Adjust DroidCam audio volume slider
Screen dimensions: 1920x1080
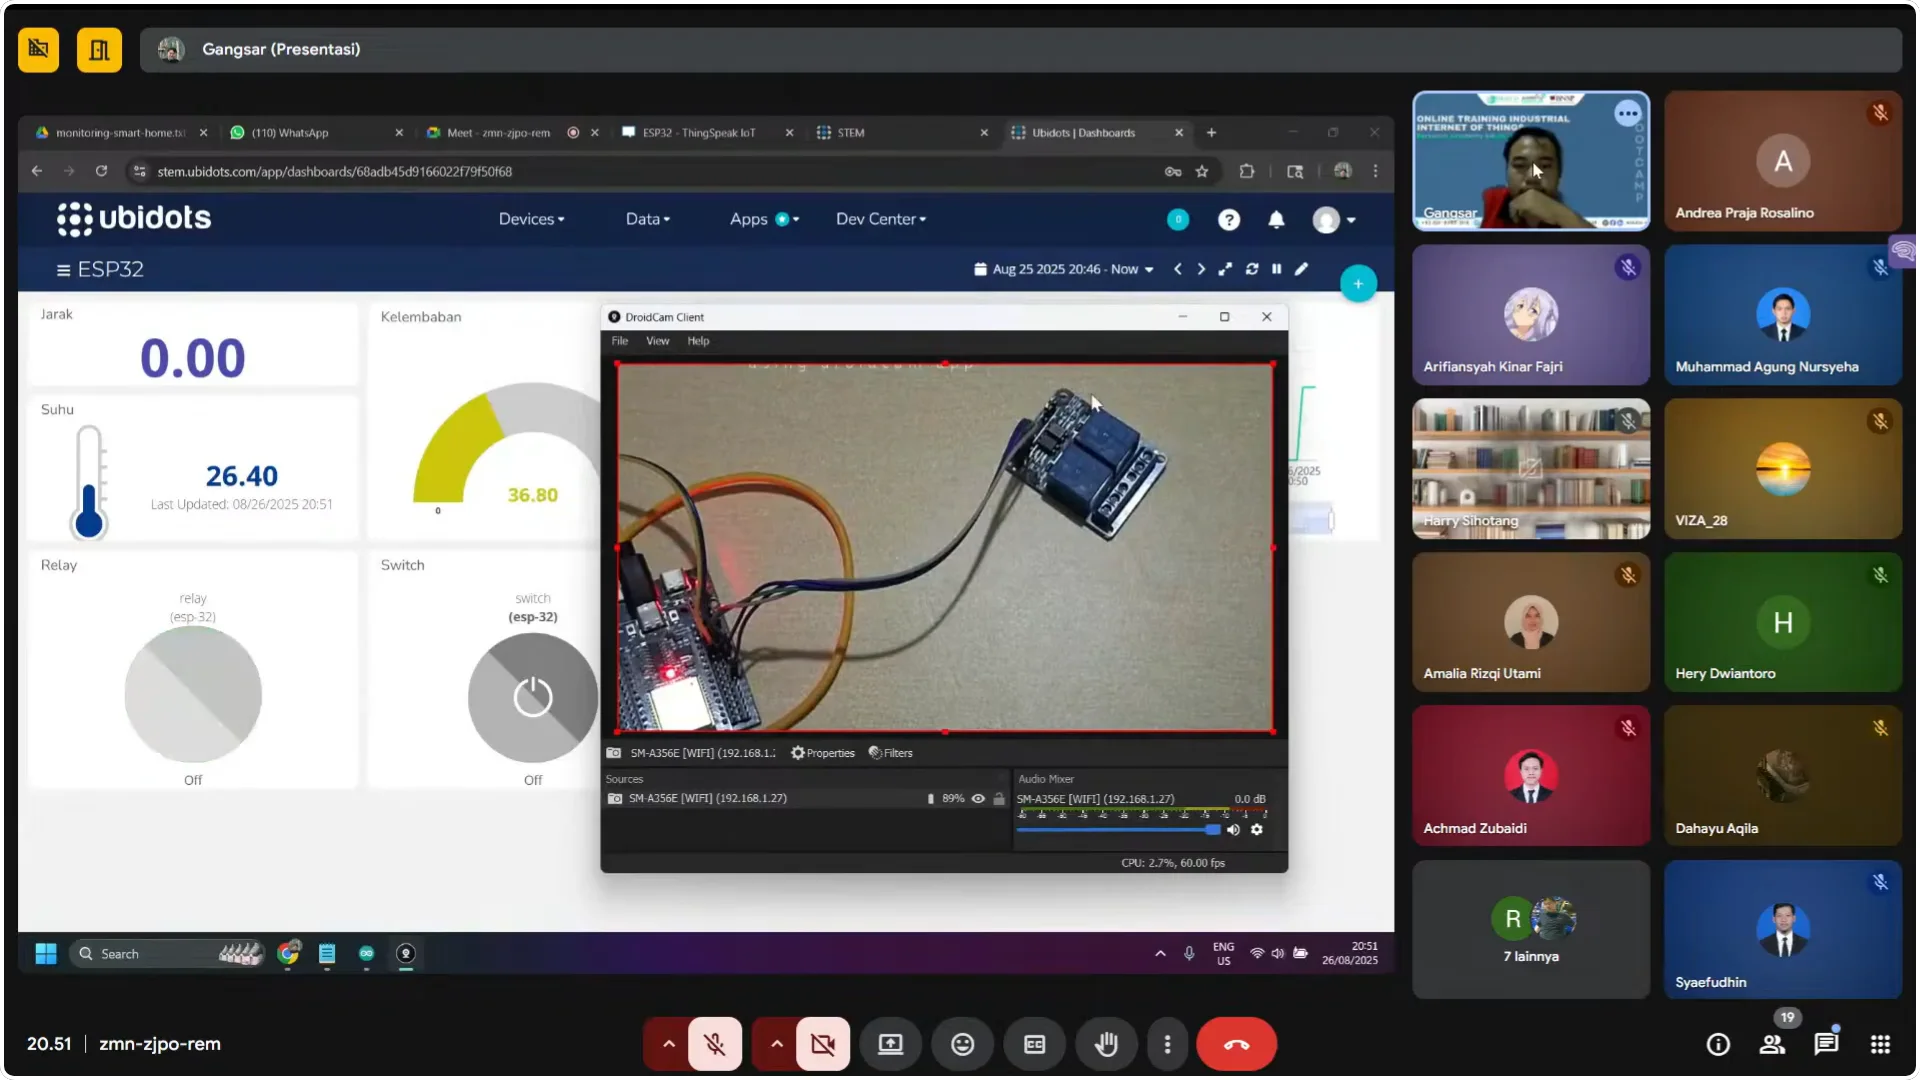click(x=1119, y=830)
